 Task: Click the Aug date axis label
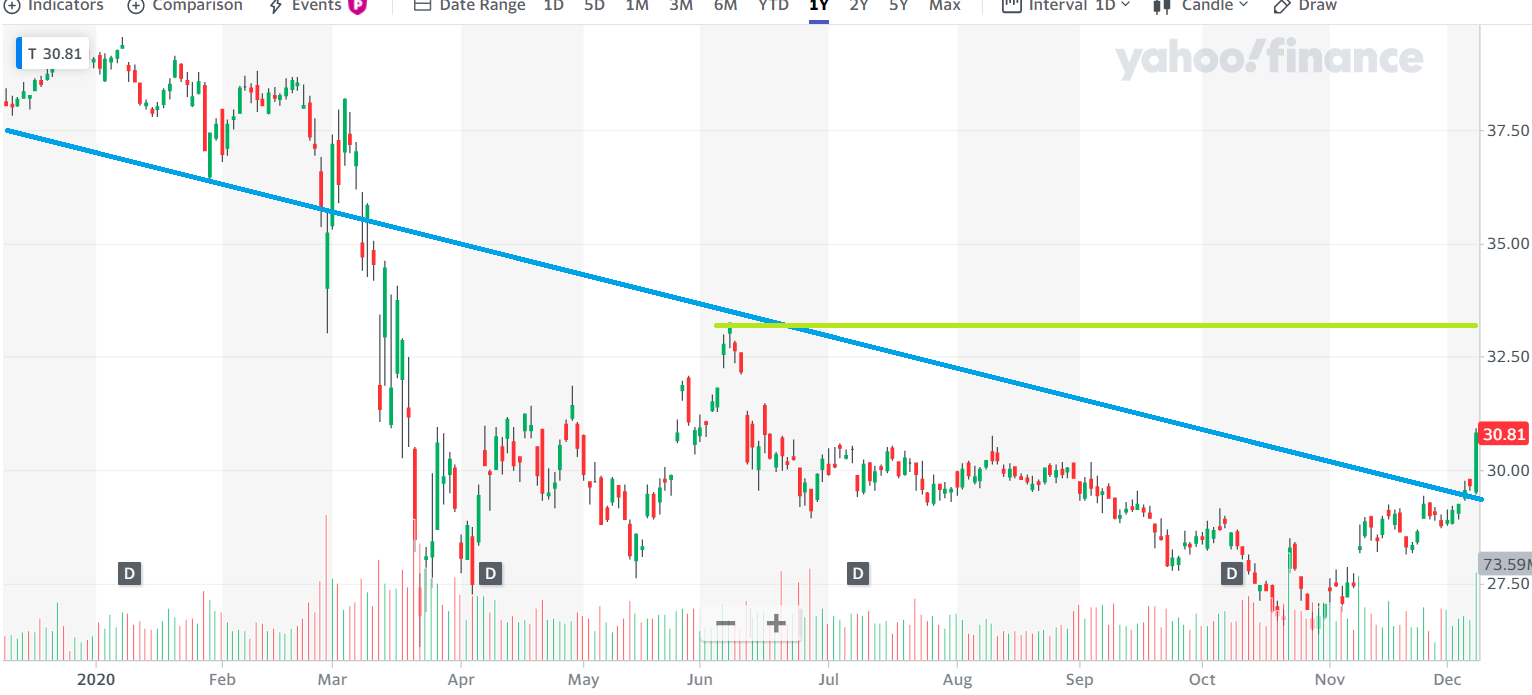point(957,679)
